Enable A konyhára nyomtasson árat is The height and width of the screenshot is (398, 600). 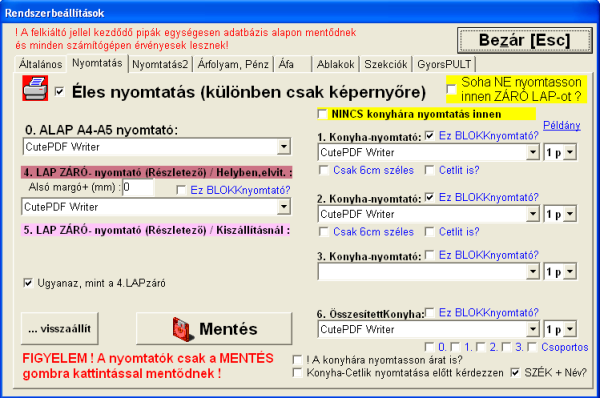click(297, 360)
